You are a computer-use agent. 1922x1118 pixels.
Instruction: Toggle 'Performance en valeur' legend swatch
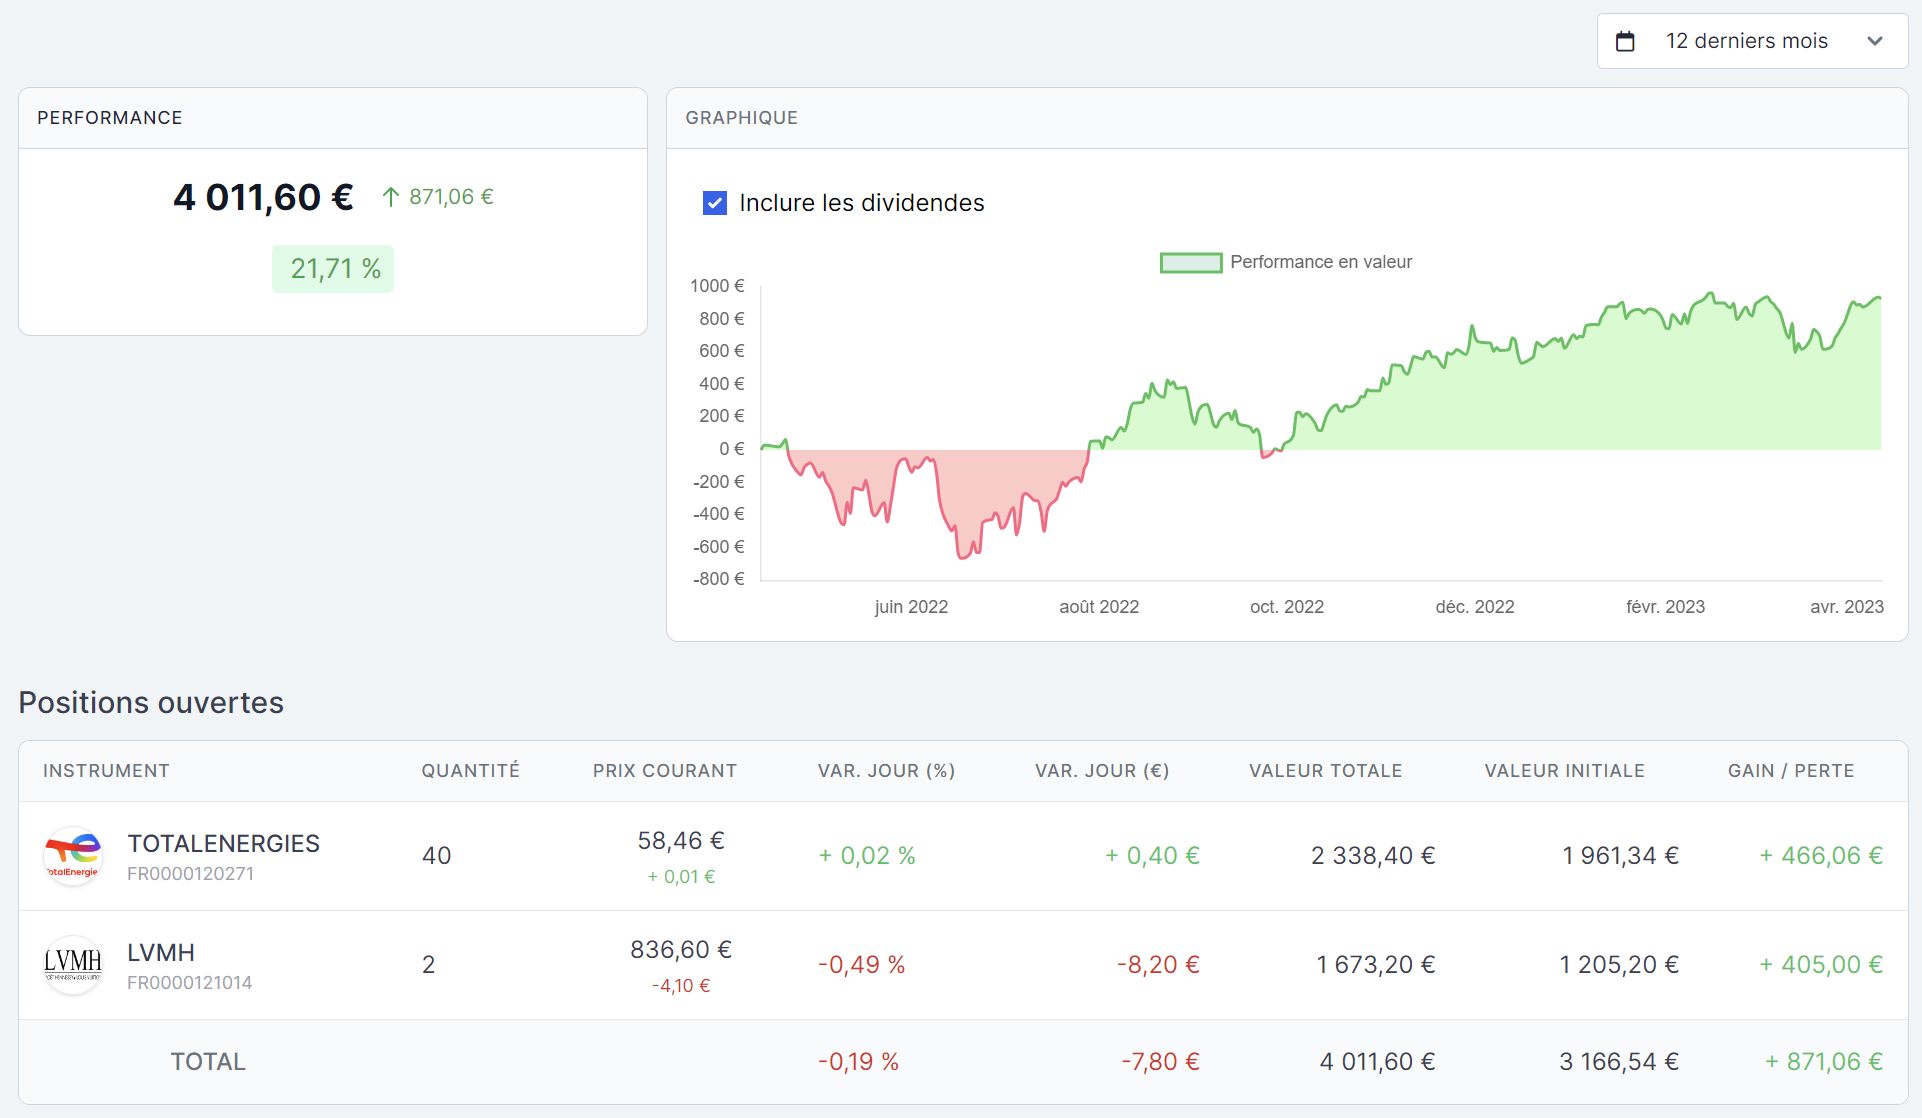(1191, 262)
